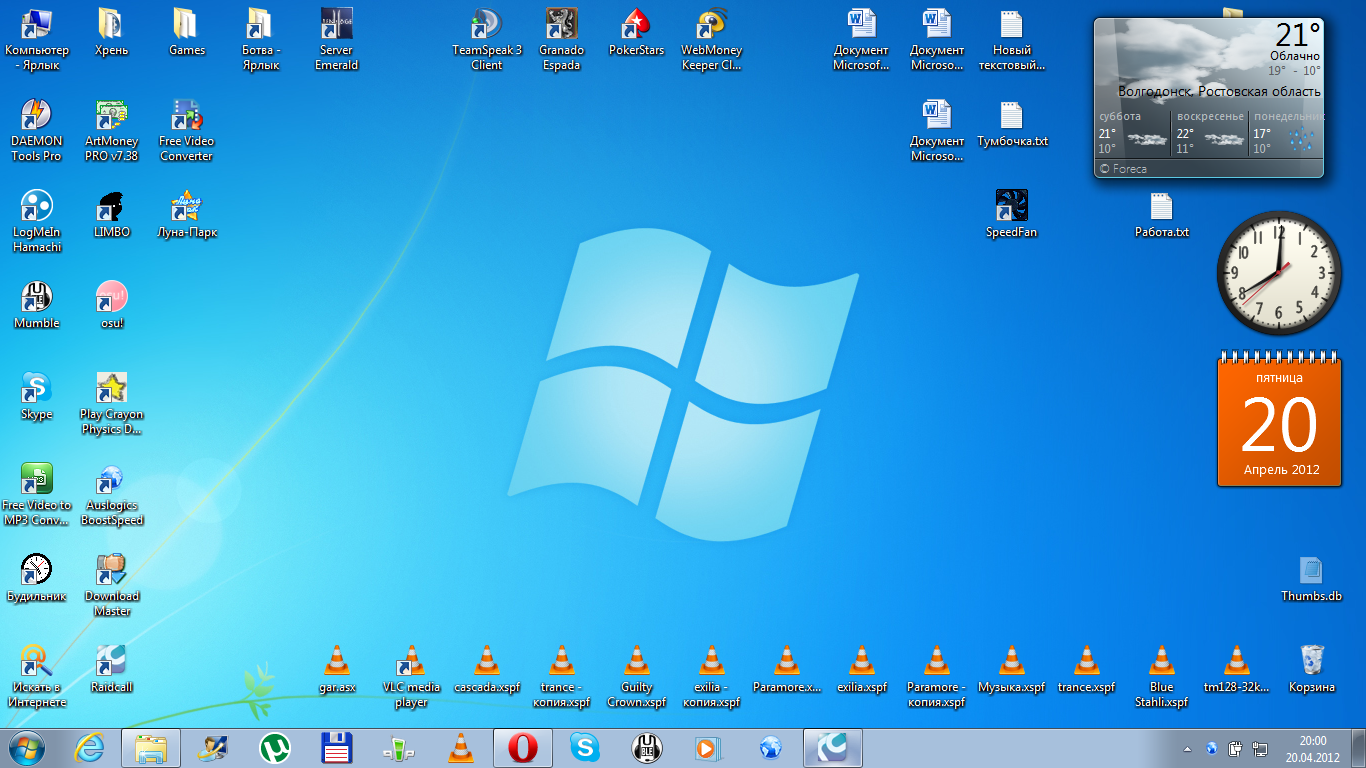Open Skype from the taskbar
This screenshot has height=768, width=1366.
click(585, 748)
